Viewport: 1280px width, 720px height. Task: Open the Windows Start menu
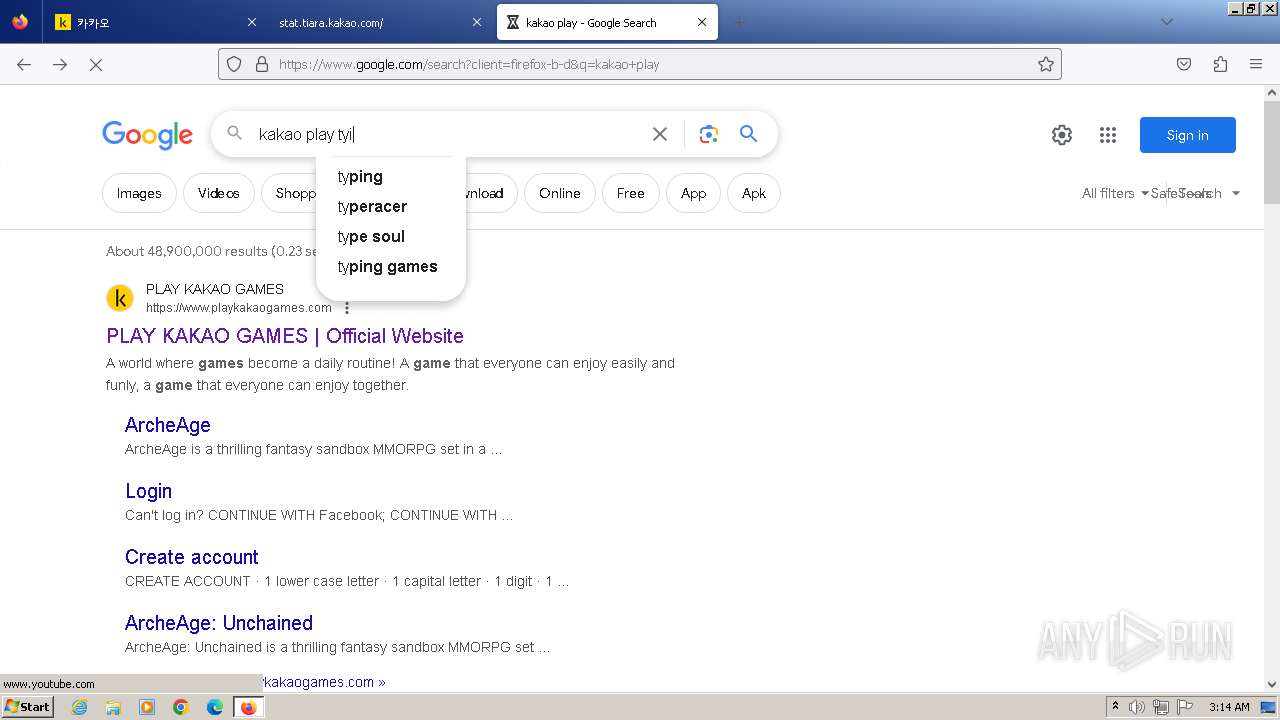[27, 707]
